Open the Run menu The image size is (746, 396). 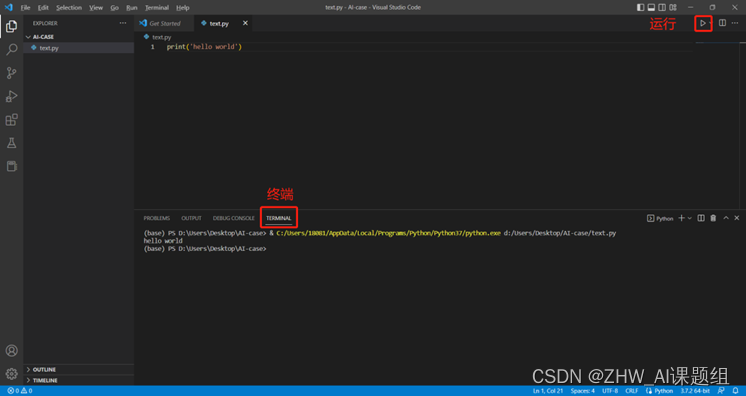(132, 7)
